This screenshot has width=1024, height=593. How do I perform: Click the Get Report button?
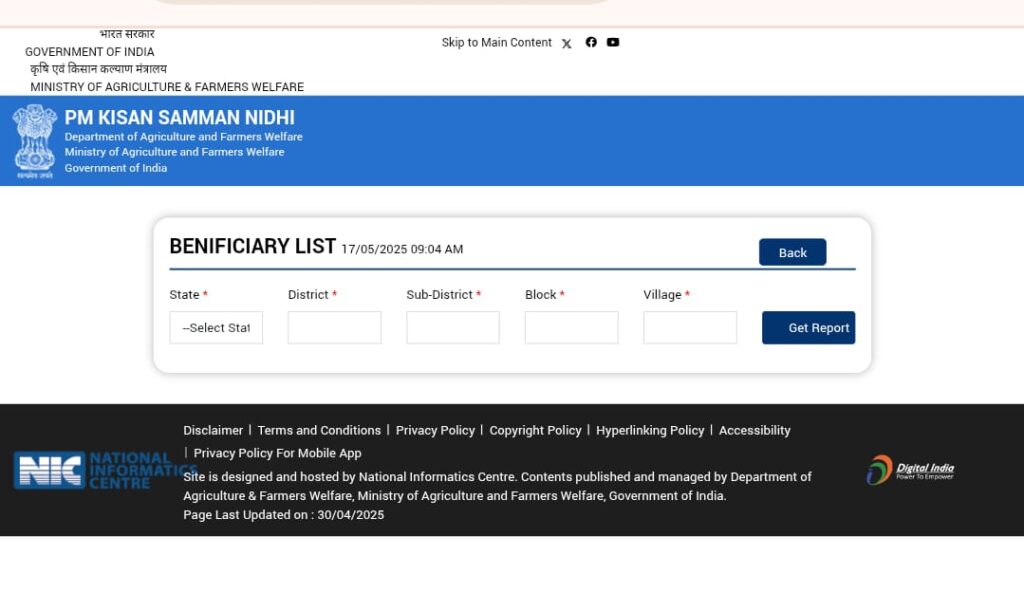808,328
